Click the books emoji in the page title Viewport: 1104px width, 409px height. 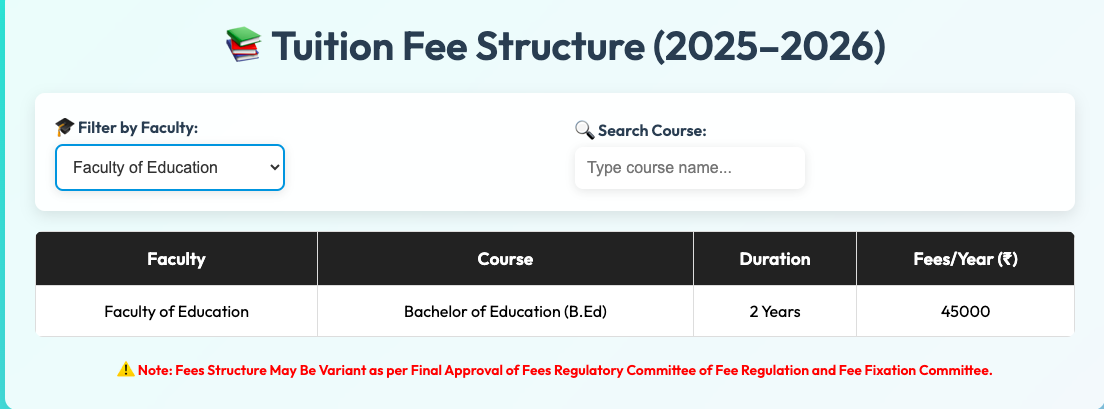(243, 47)
